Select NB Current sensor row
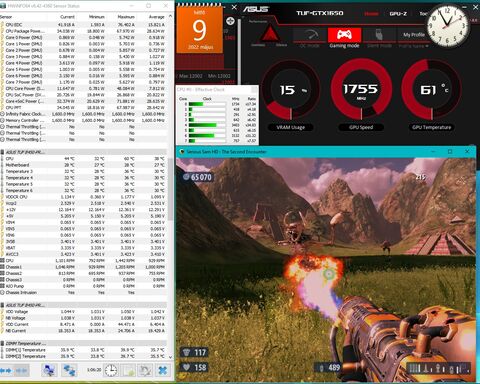The height and width of the screenshot is (384, 480). pyautogui.click(x=83, y=331)
